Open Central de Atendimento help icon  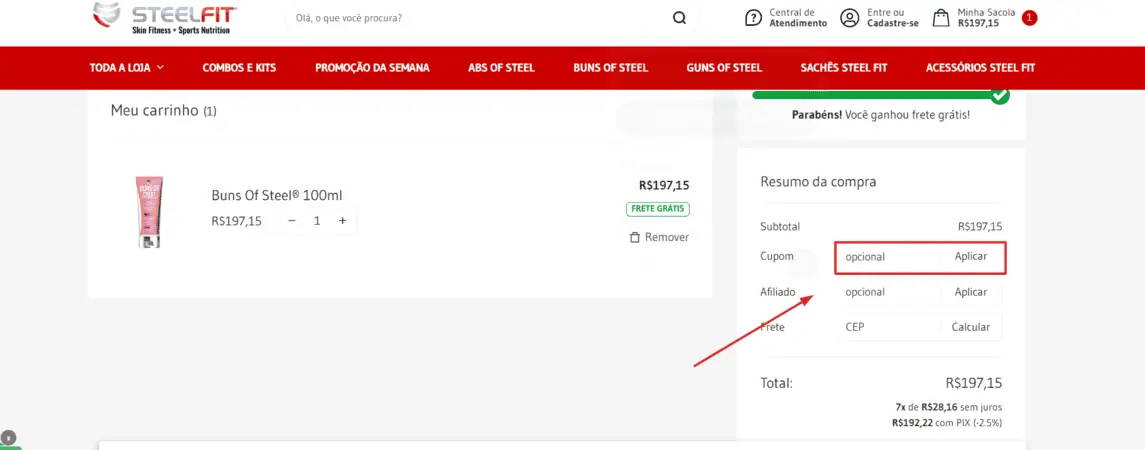pos(753,18)
